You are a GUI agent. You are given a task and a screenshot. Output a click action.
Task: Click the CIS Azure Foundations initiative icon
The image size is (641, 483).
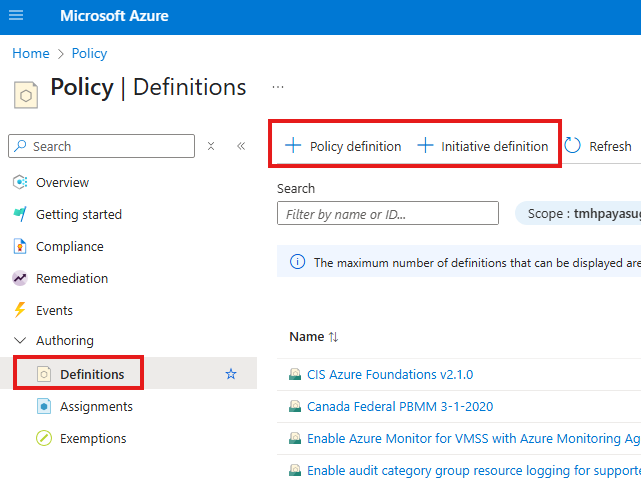(295, 374)
